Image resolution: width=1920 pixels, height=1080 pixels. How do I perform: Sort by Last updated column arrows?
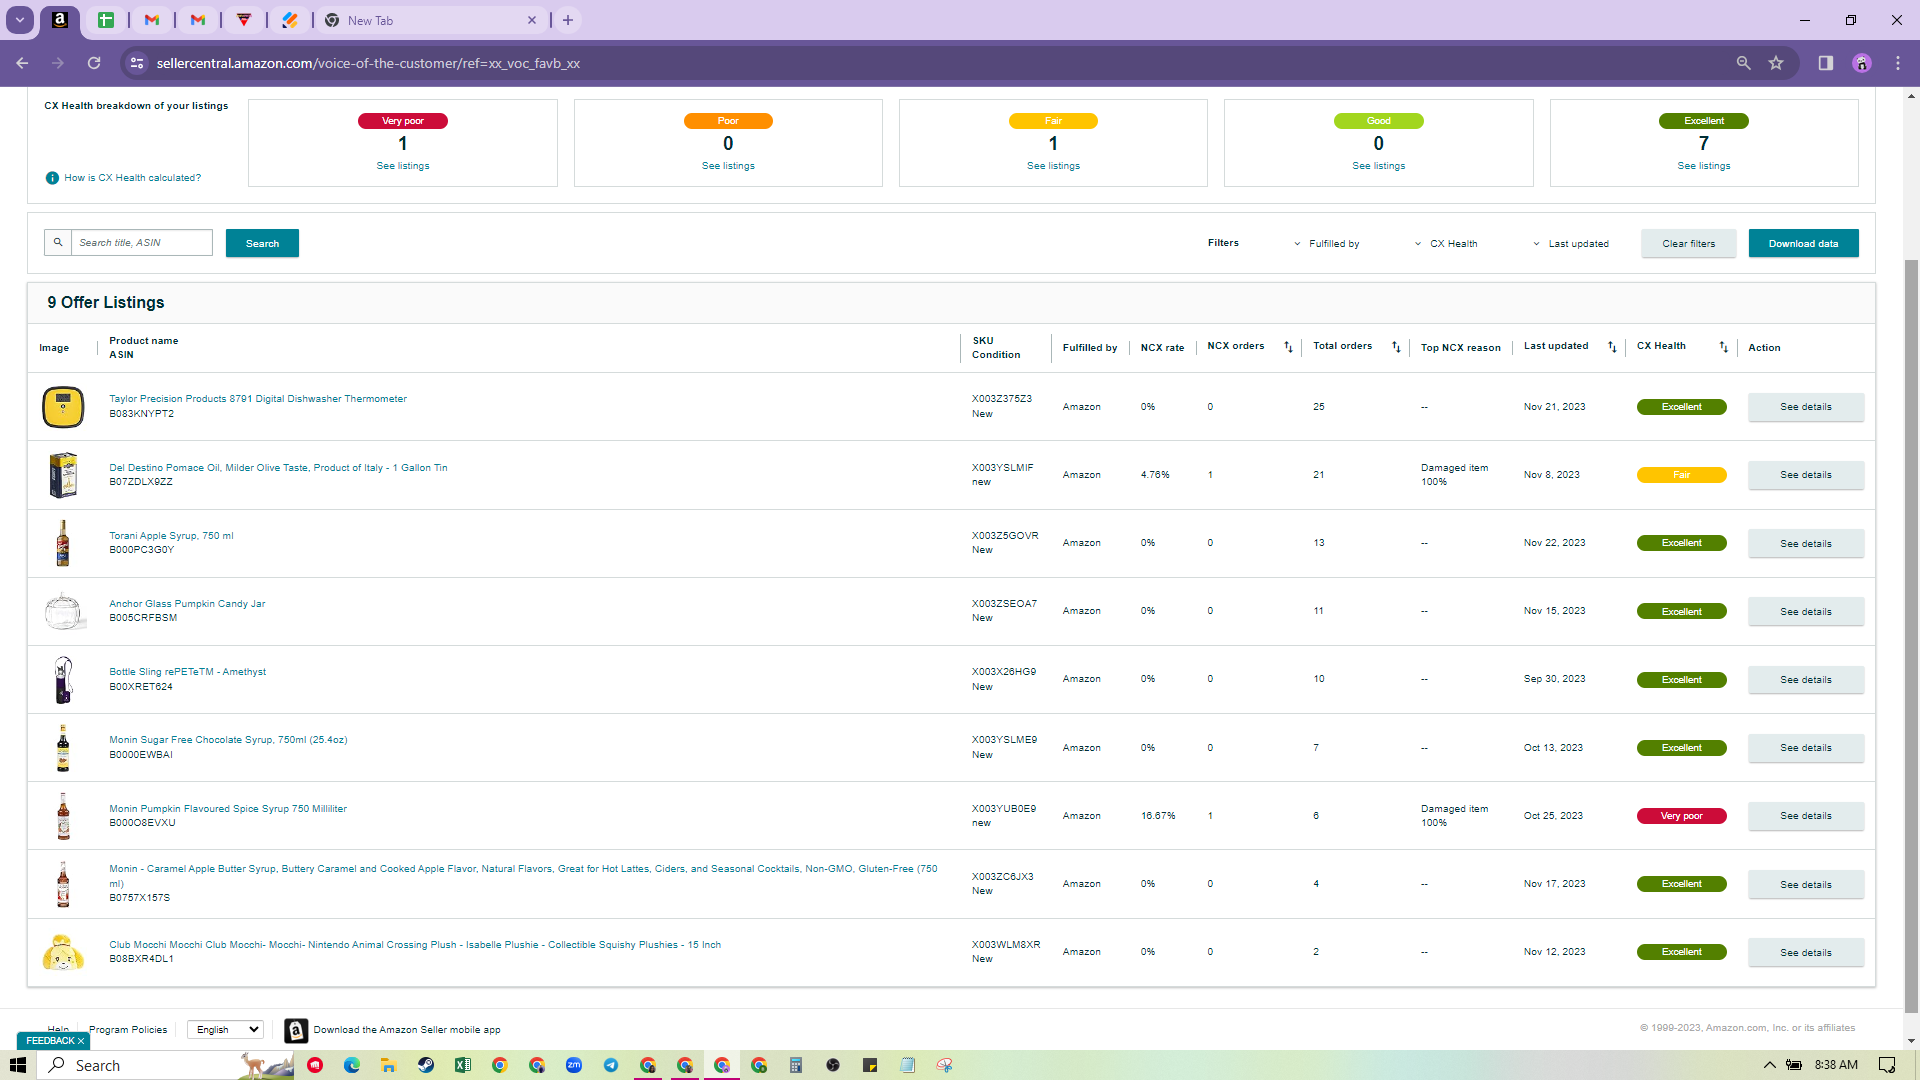tap(1612, 347)
